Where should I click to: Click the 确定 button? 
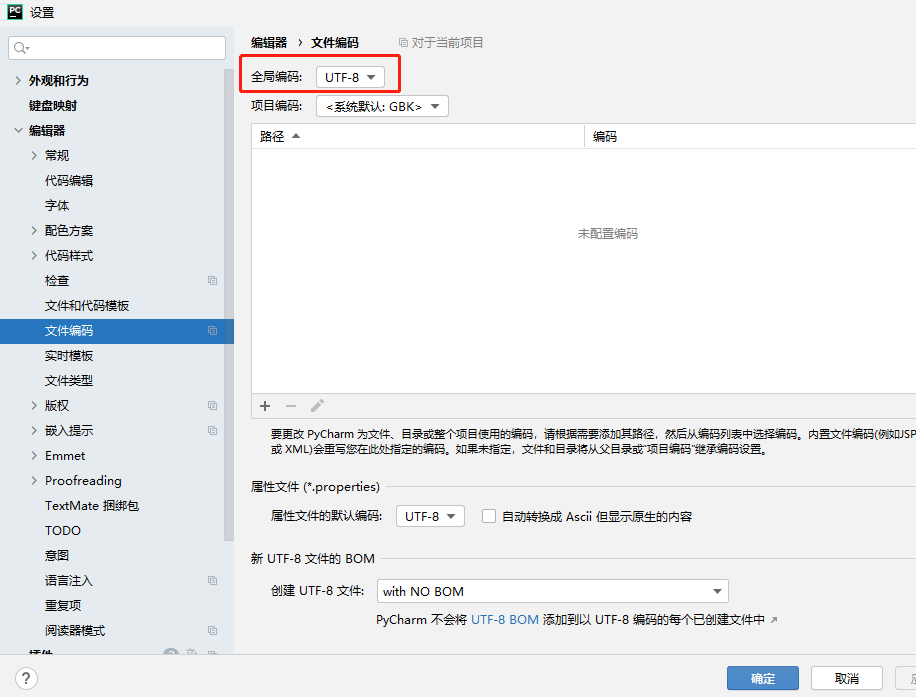tap(762, 678)
